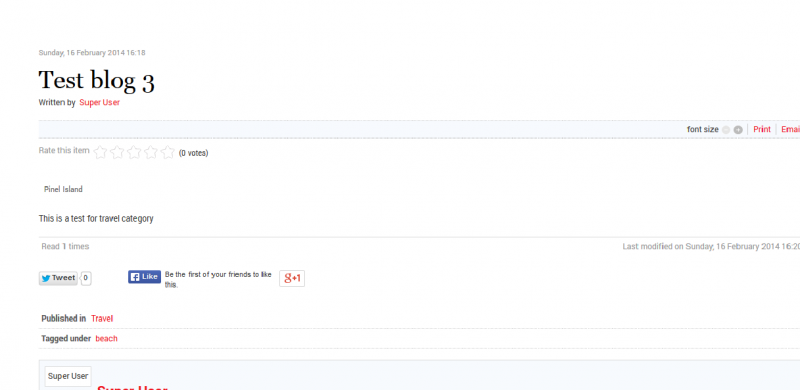The image size is (800, 390).
Task: Click the 'Read 1 times' text
Action: coord(65,247)
